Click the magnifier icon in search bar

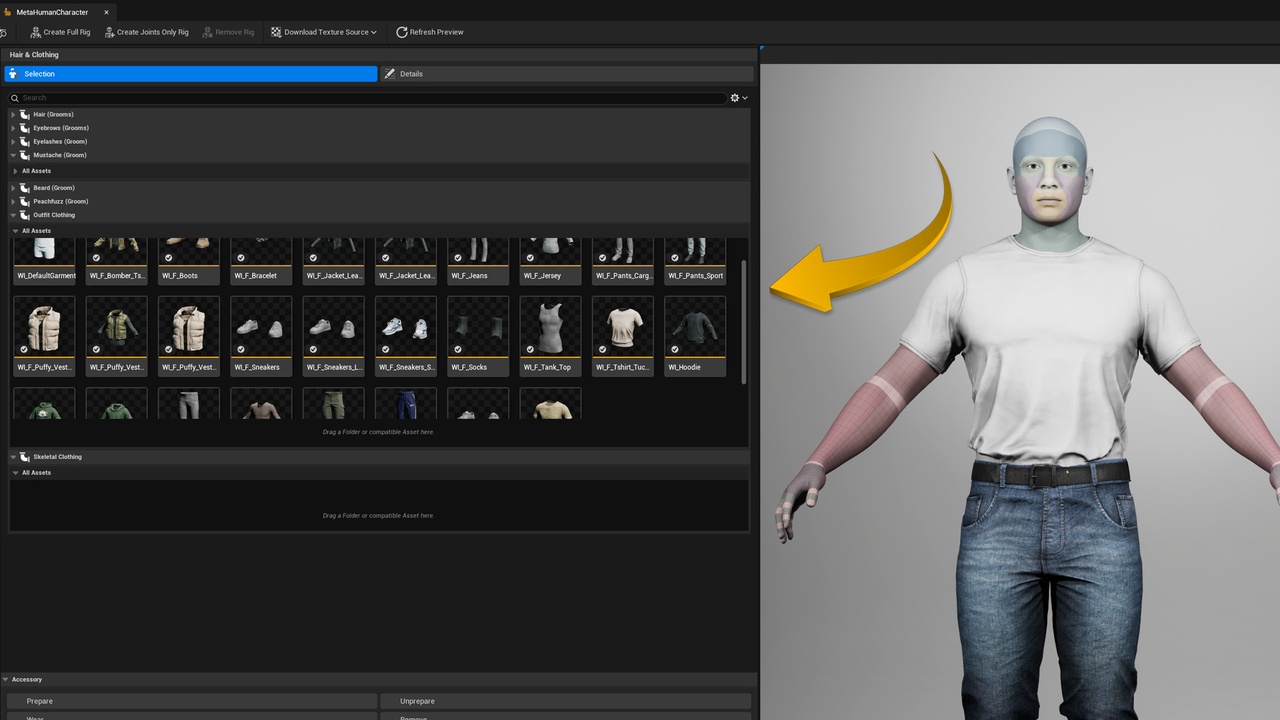point(15,98)
